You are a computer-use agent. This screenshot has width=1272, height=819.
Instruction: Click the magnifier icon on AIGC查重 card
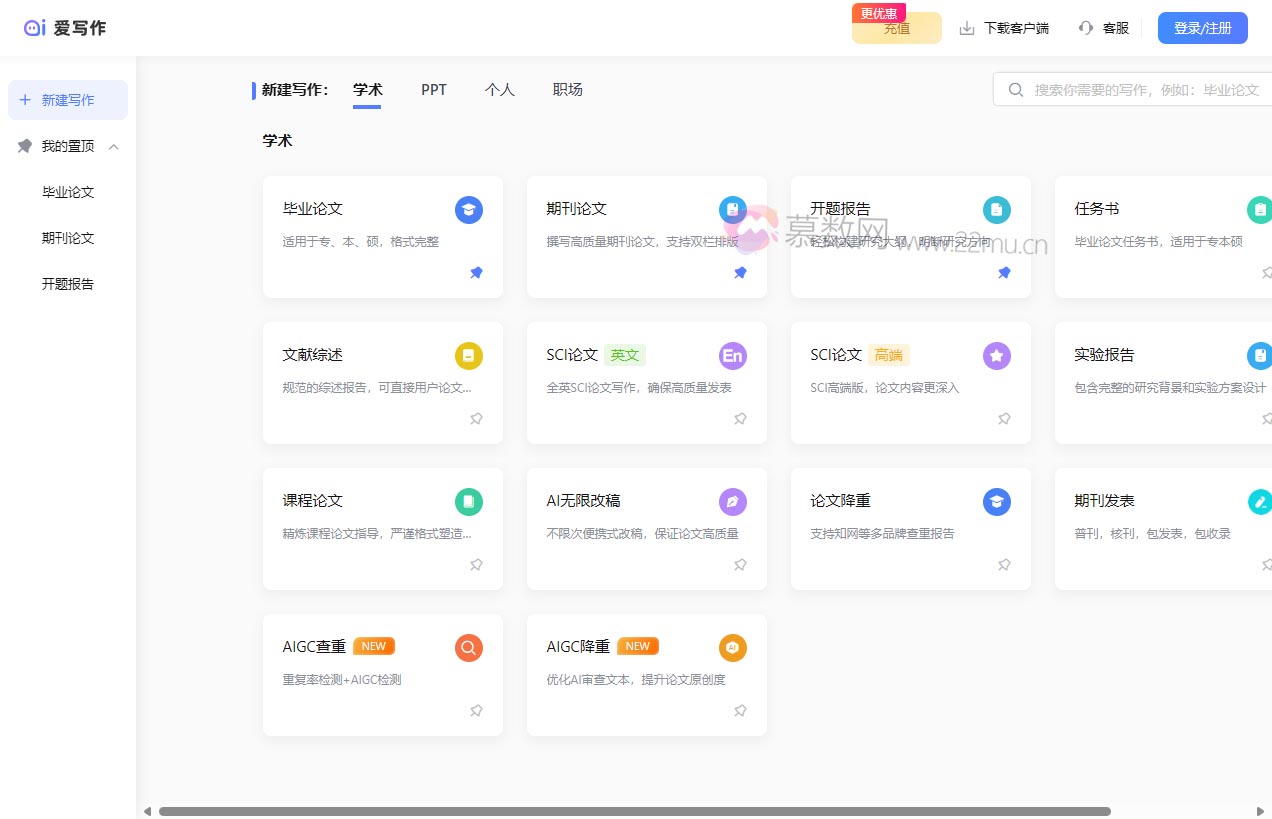click(x=468, y=648)
